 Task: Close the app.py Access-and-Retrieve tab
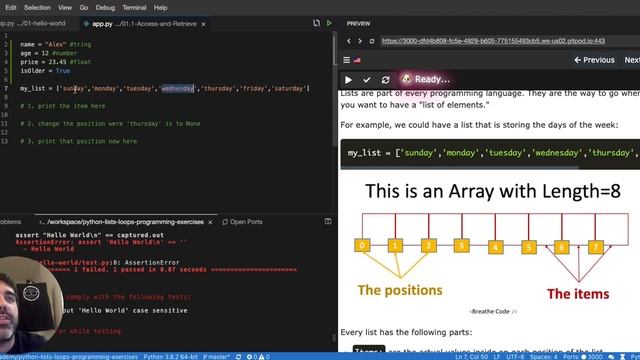[x=203, y=24]
